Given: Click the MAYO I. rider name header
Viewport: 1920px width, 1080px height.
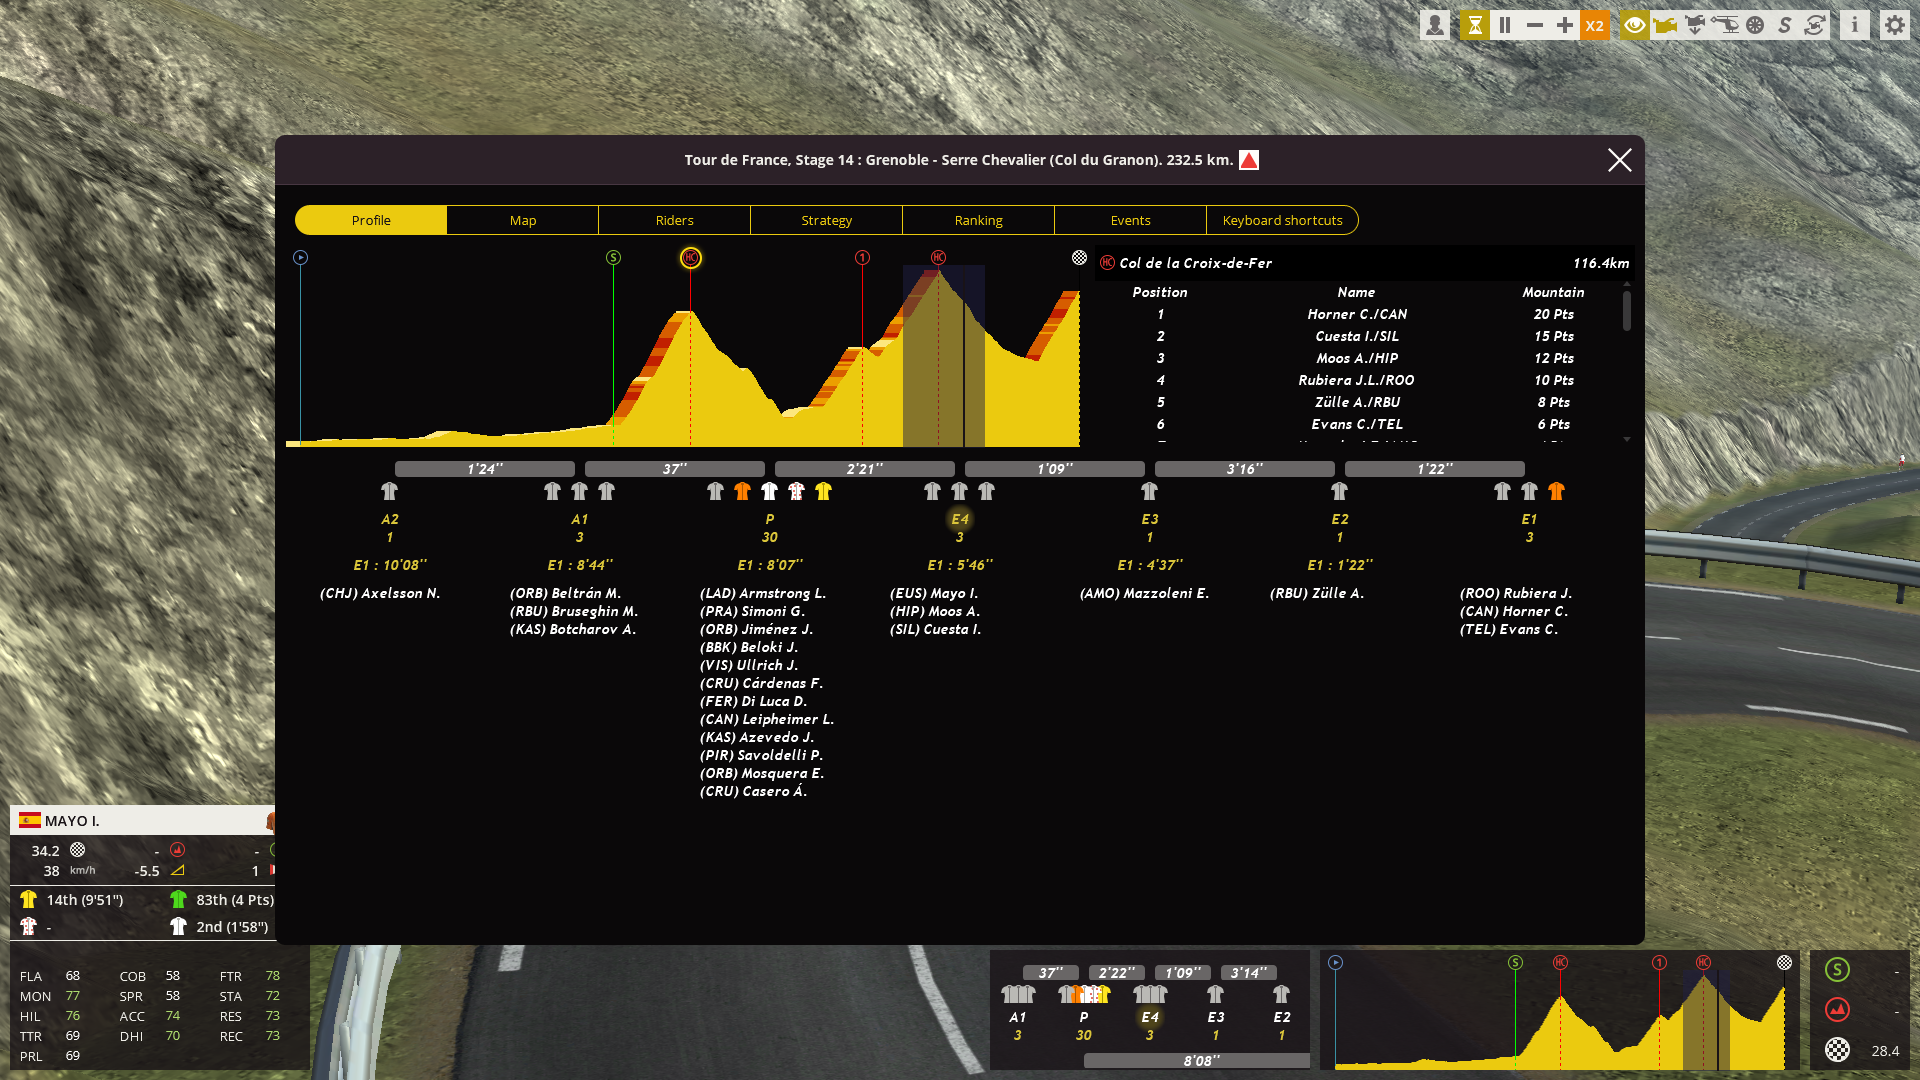Looking at the screenshot, I should tap(72, 821).
